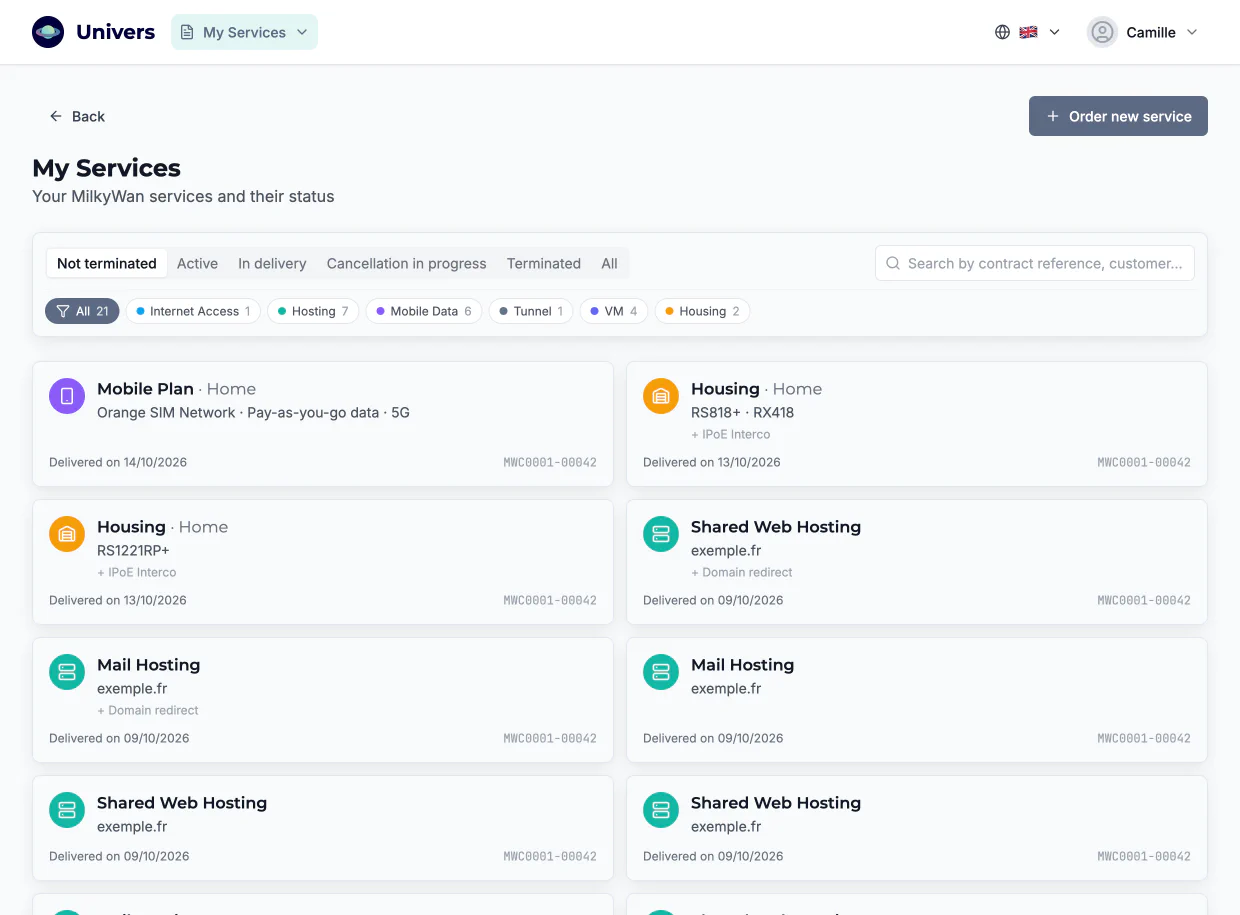The width and height of the screenshot is (1240, 915).
Task: Click the Order new service button
Action: pyautogui.click(x=1118, y=116)
